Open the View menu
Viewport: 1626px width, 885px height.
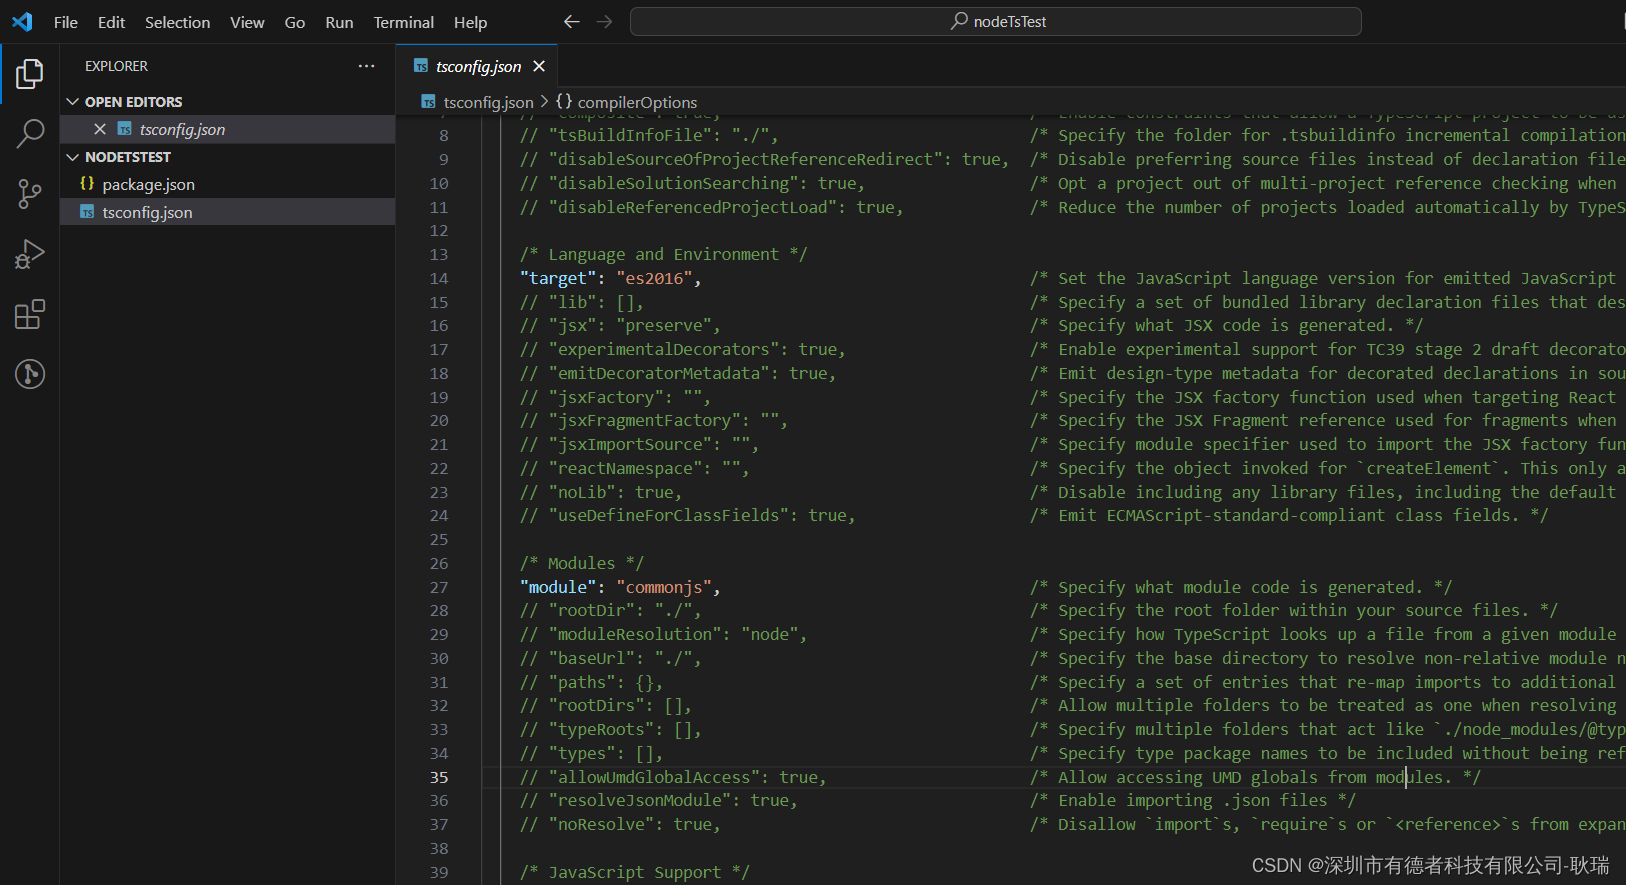coord(247,22)
